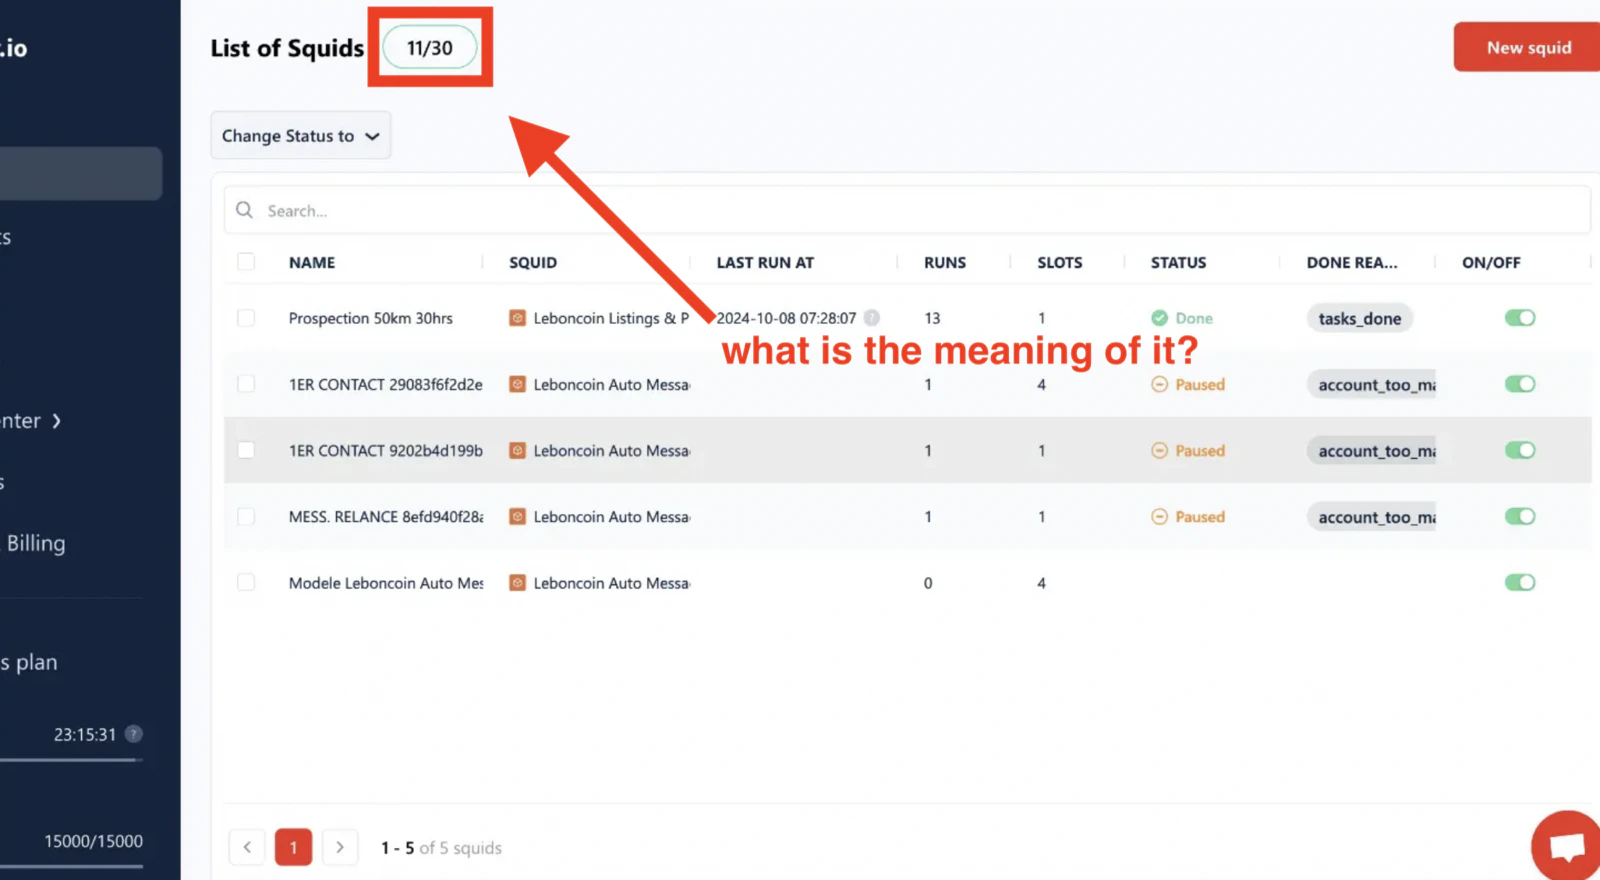Click Leboncoin icon in Modele Leboncoin row
Image resolution: width=1600 pixels, height=880 pixels.
click(517, 582)
